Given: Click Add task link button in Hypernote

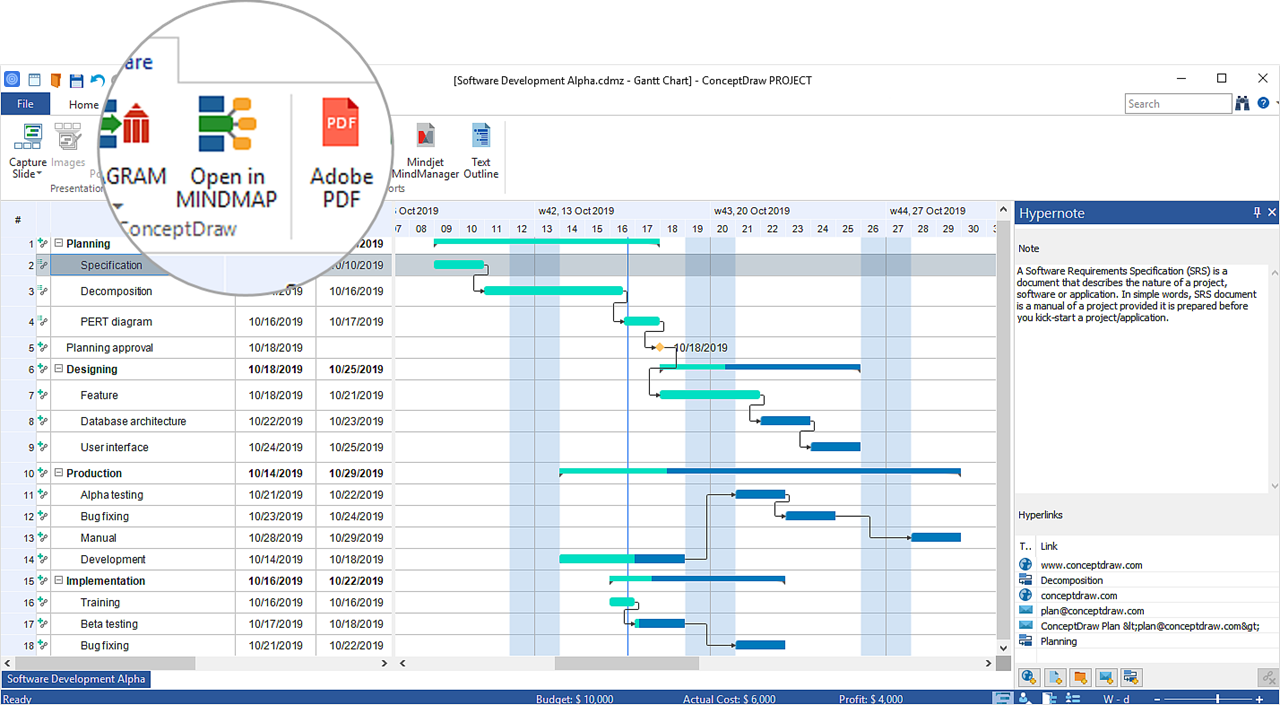Looking at the screenshot, I should pos(1131,677).
